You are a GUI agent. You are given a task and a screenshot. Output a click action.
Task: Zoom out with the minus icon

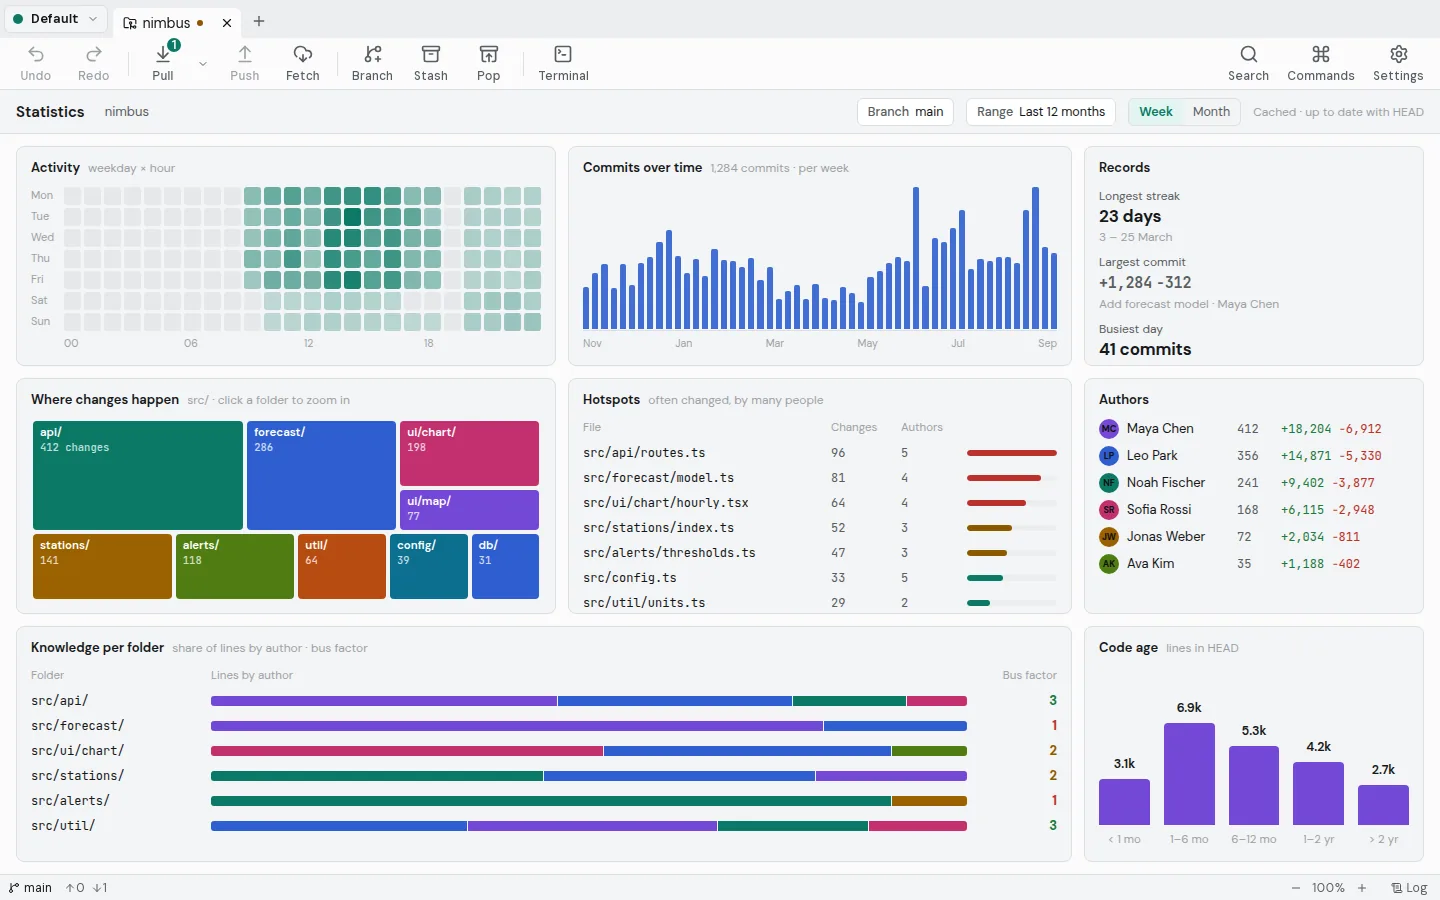[1296, 888]
